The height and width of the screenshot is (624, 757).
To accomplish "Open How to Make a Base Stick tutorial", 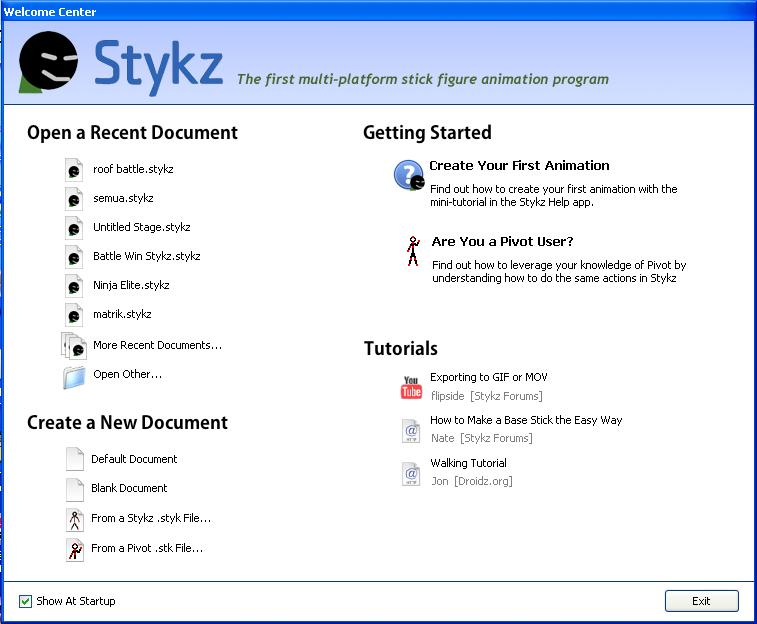I will [x=526, y=420].
